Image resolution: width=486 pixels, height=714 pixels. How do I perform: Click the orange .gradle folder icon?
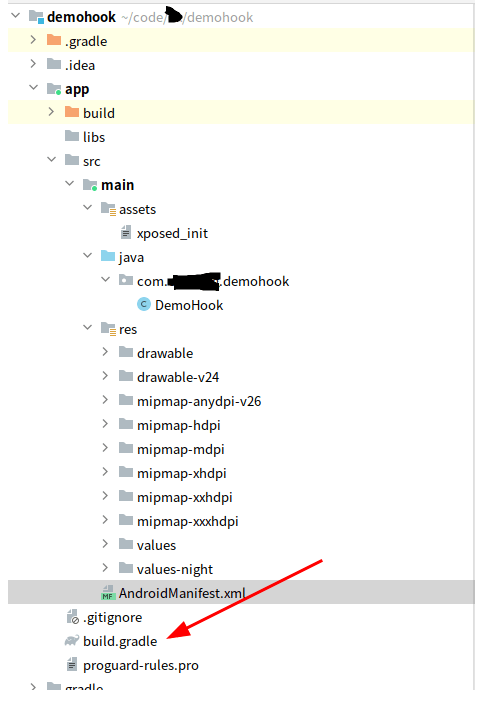click(54, 40)
